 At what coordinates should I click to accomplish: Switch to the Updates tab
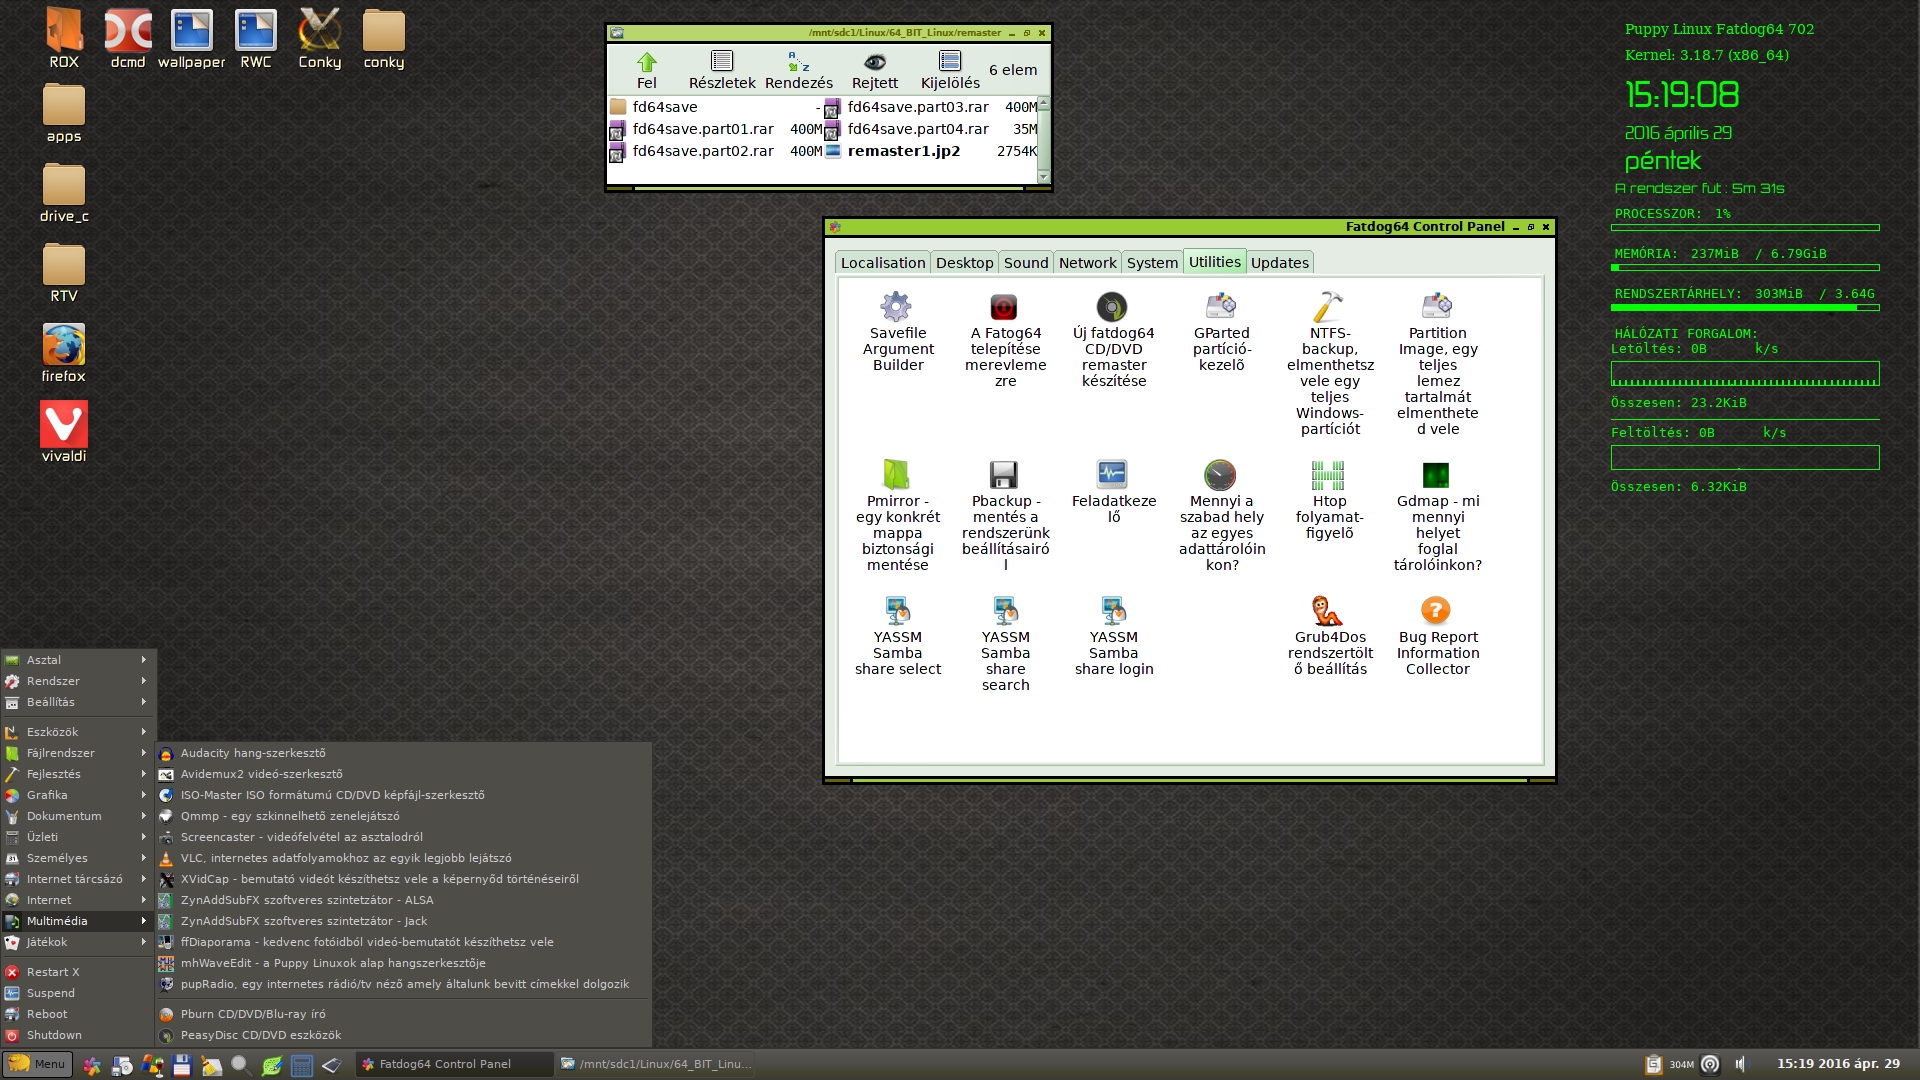[1279, 262]
